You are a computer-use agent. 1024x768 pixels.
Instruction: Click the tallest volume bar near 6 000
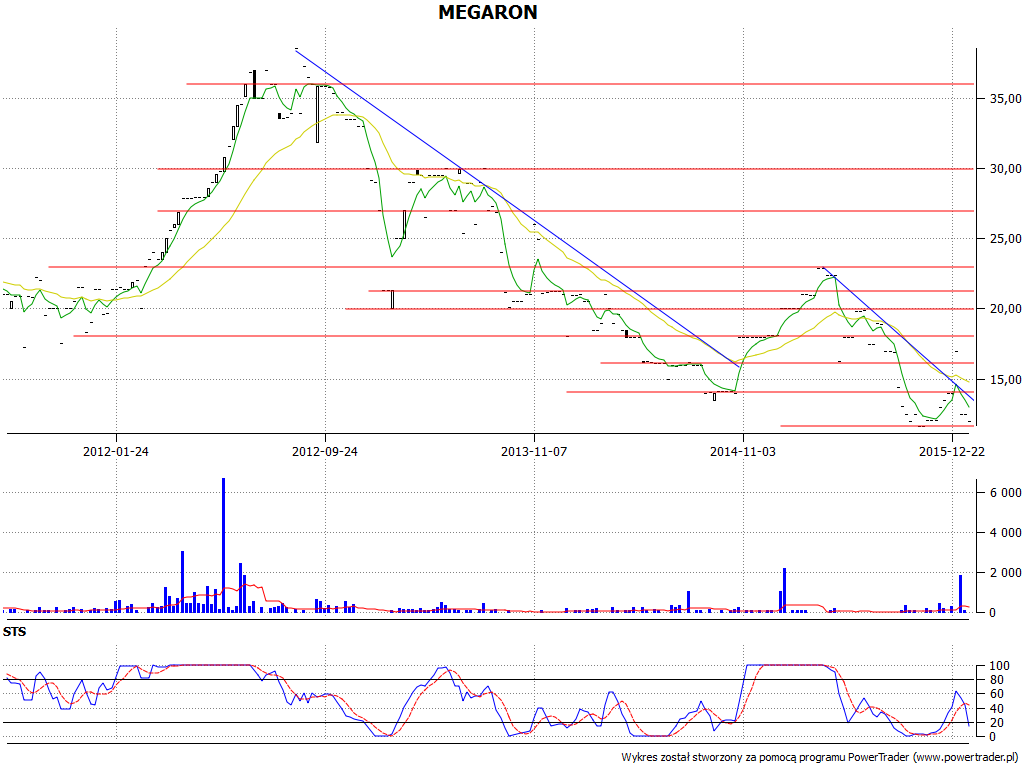click(223, 545)
